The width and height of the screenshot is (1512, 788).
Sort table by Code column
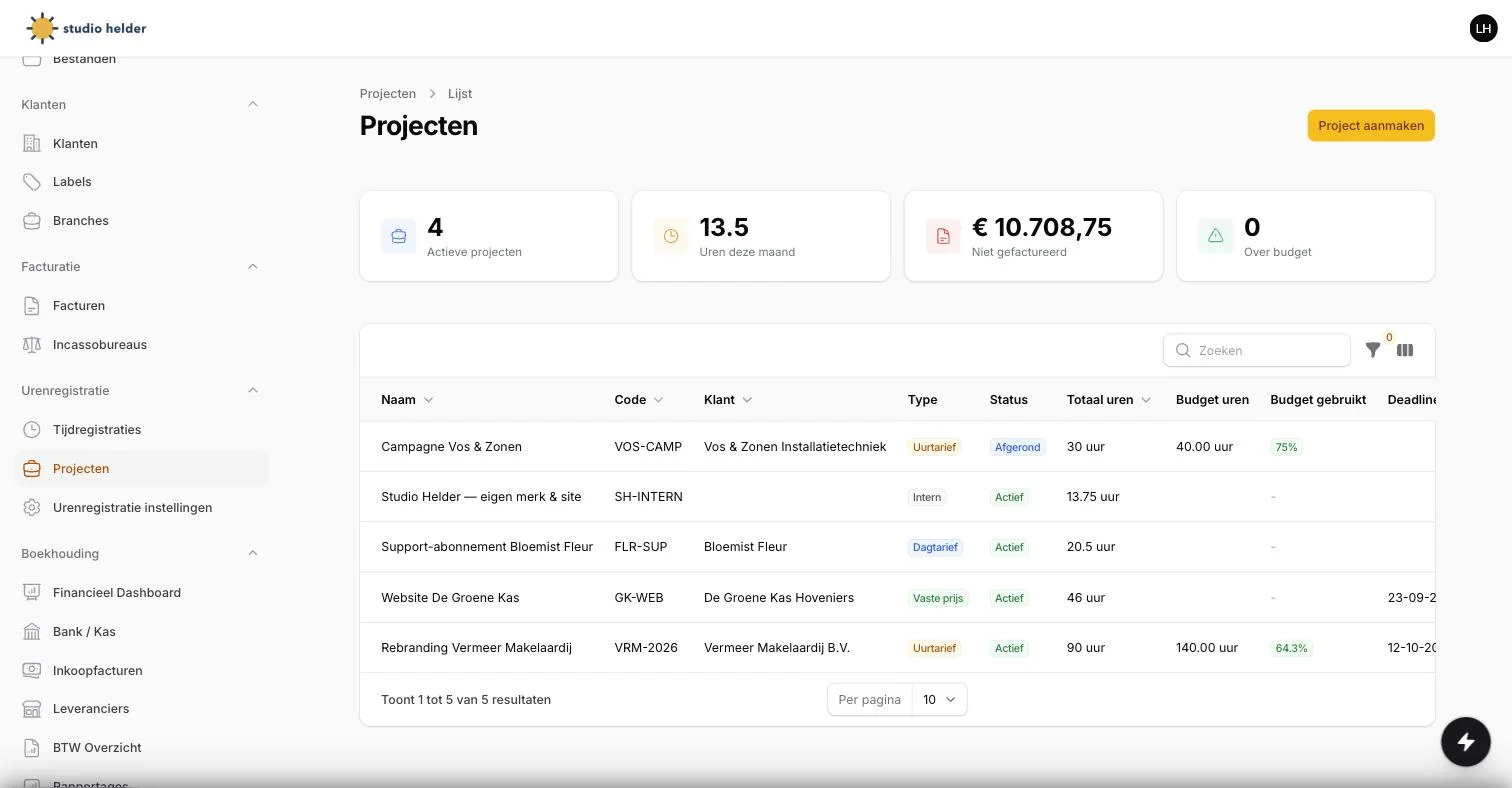click(x=639, y=400)
